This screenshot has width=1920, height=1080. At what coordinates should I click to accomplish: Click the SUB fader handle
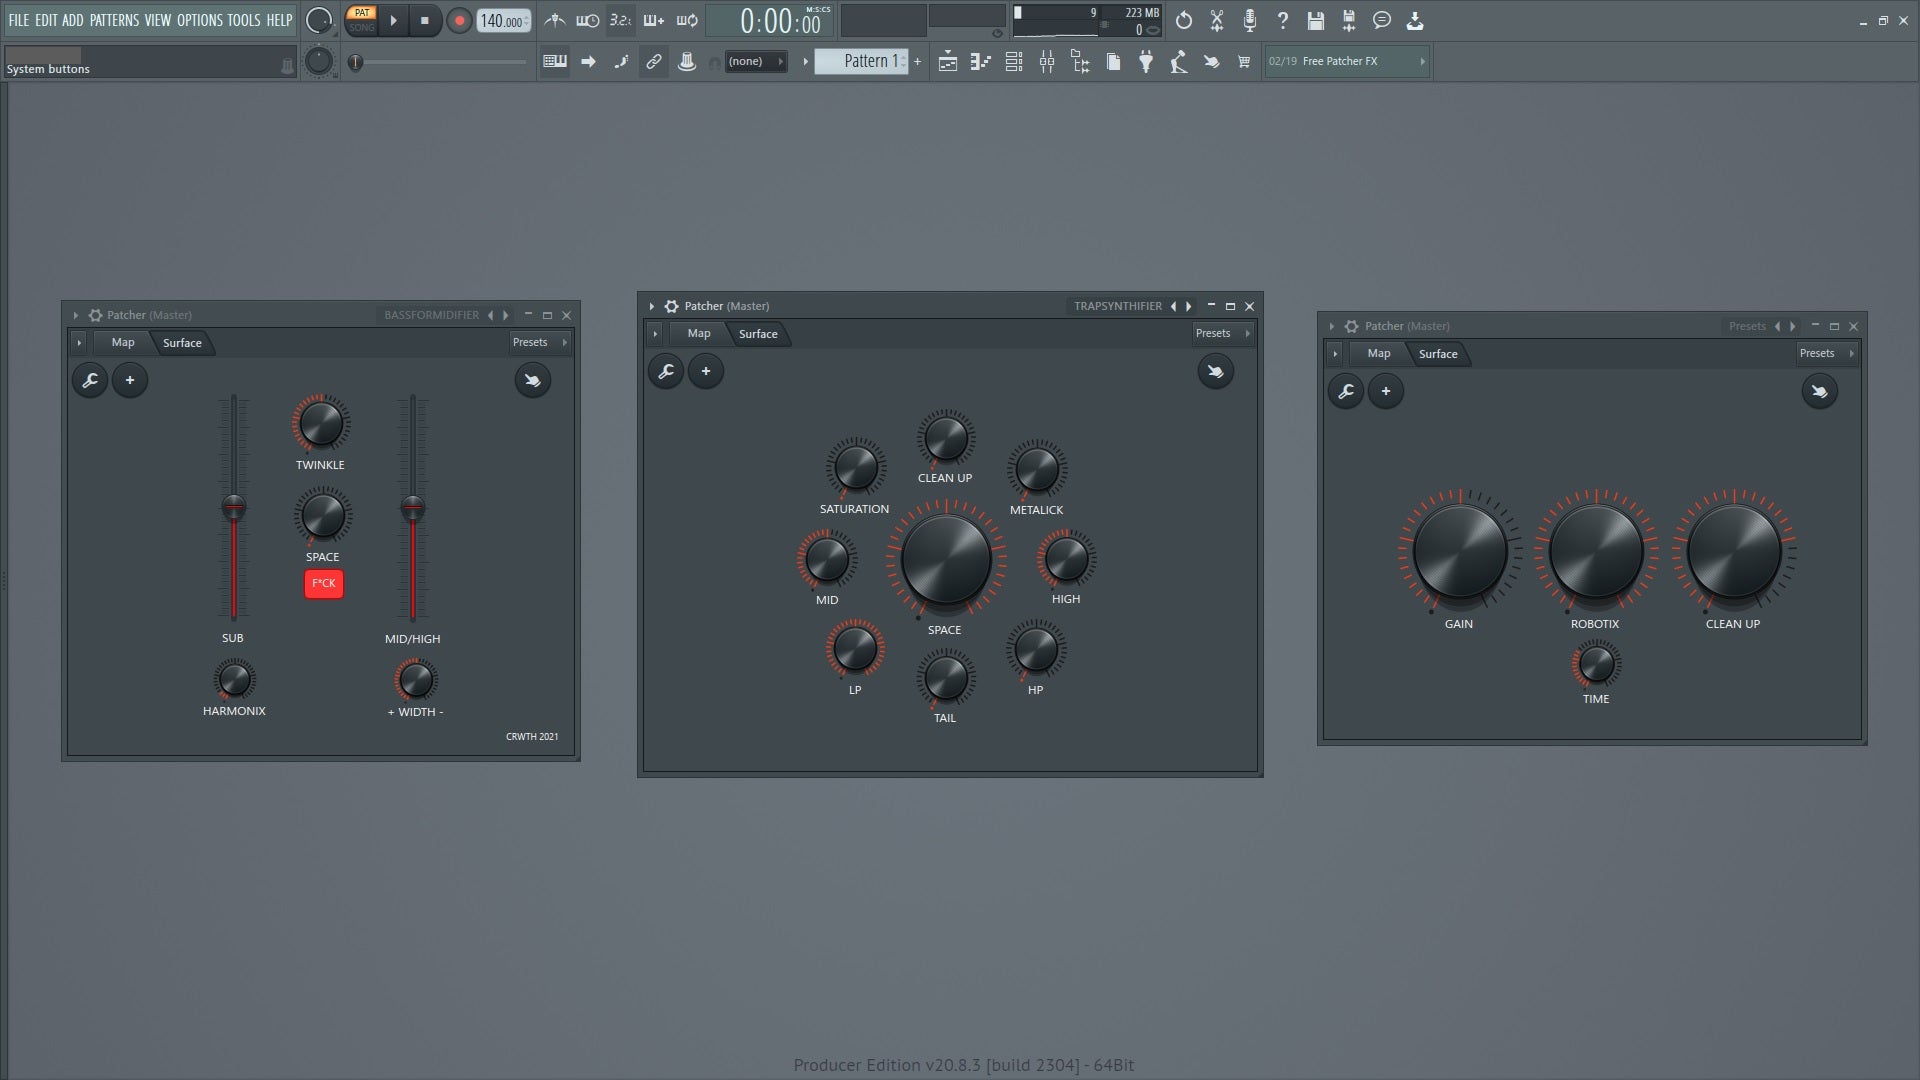click(233, 507)
